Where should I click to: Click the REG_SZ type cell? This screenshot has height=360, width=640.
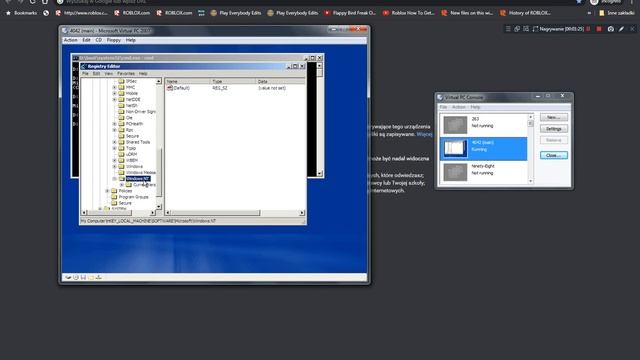[220, 88]
